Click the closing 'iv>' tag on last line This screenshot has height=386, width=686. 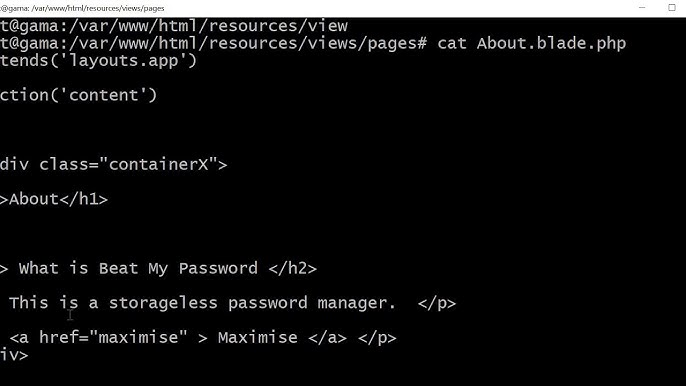coord(14,354)
